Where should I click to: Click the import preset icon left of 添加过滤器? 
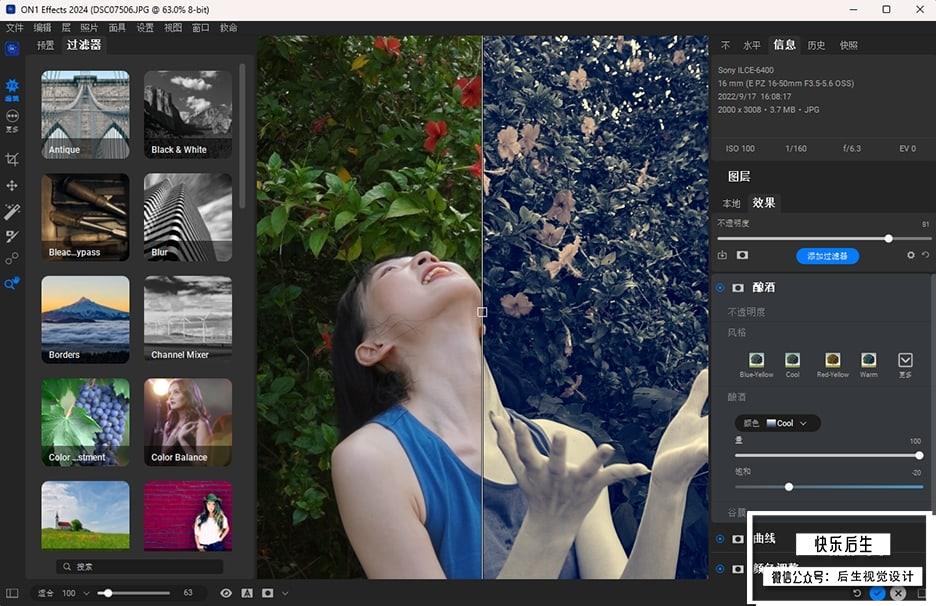722,255
